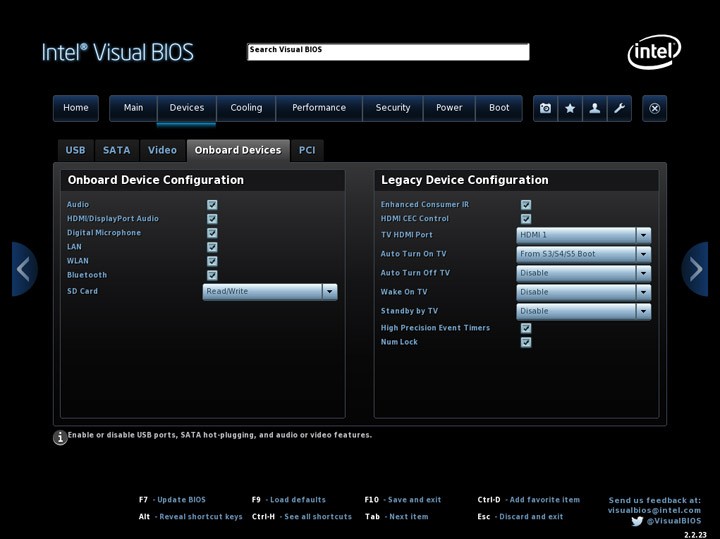Click the Intel Visual BIOS title
This screenshot has width=720, height=539.
click(118, 52)
